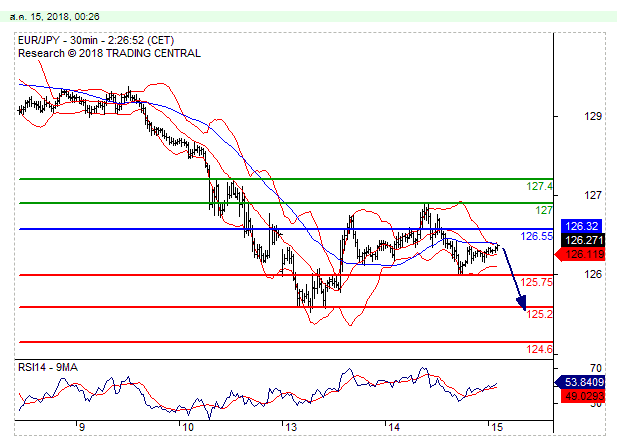This screenshot has height=442, width=617.
Task: Click the Research © 2018 TRADING CENTRAL text
Action: [108, 52]
